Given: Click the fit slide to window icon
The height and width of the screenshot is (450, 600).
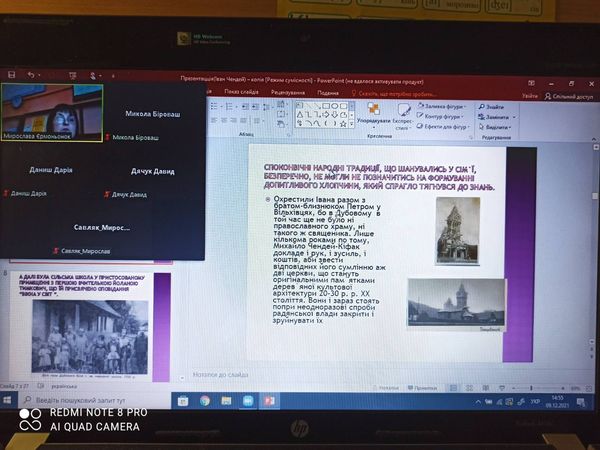Looking at the screenshot, I should tap(589, 389).
